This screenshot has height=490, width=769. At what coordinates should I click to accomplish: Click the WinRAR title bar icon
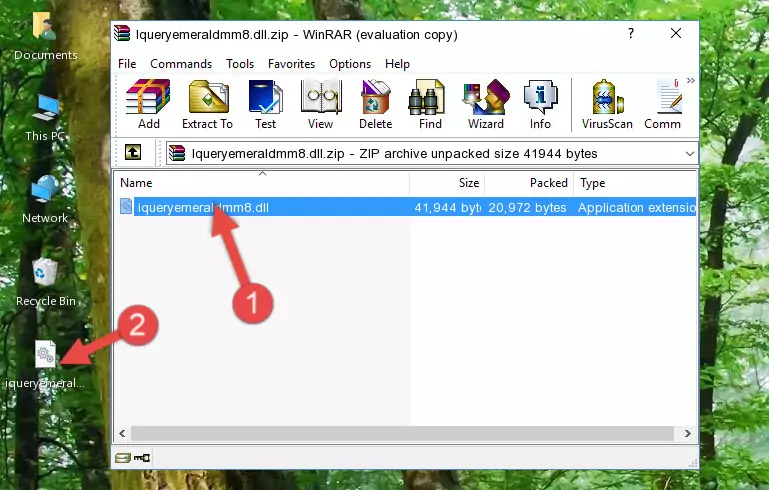(x=122, y=34)
